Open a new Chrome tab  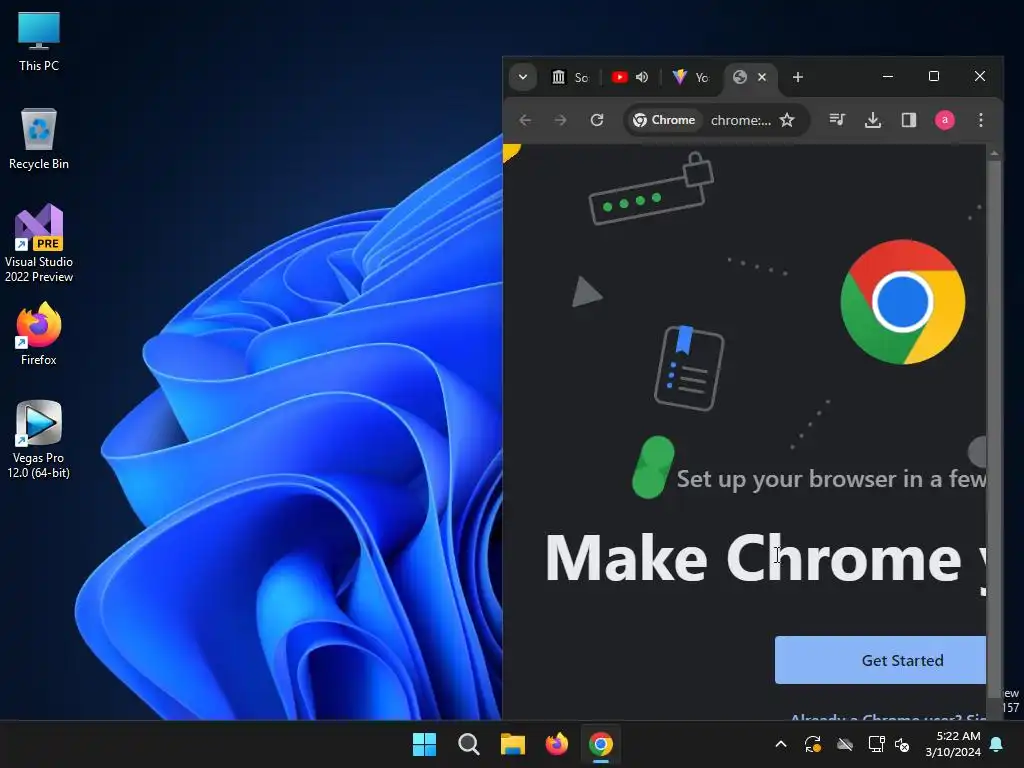(797, 77)
